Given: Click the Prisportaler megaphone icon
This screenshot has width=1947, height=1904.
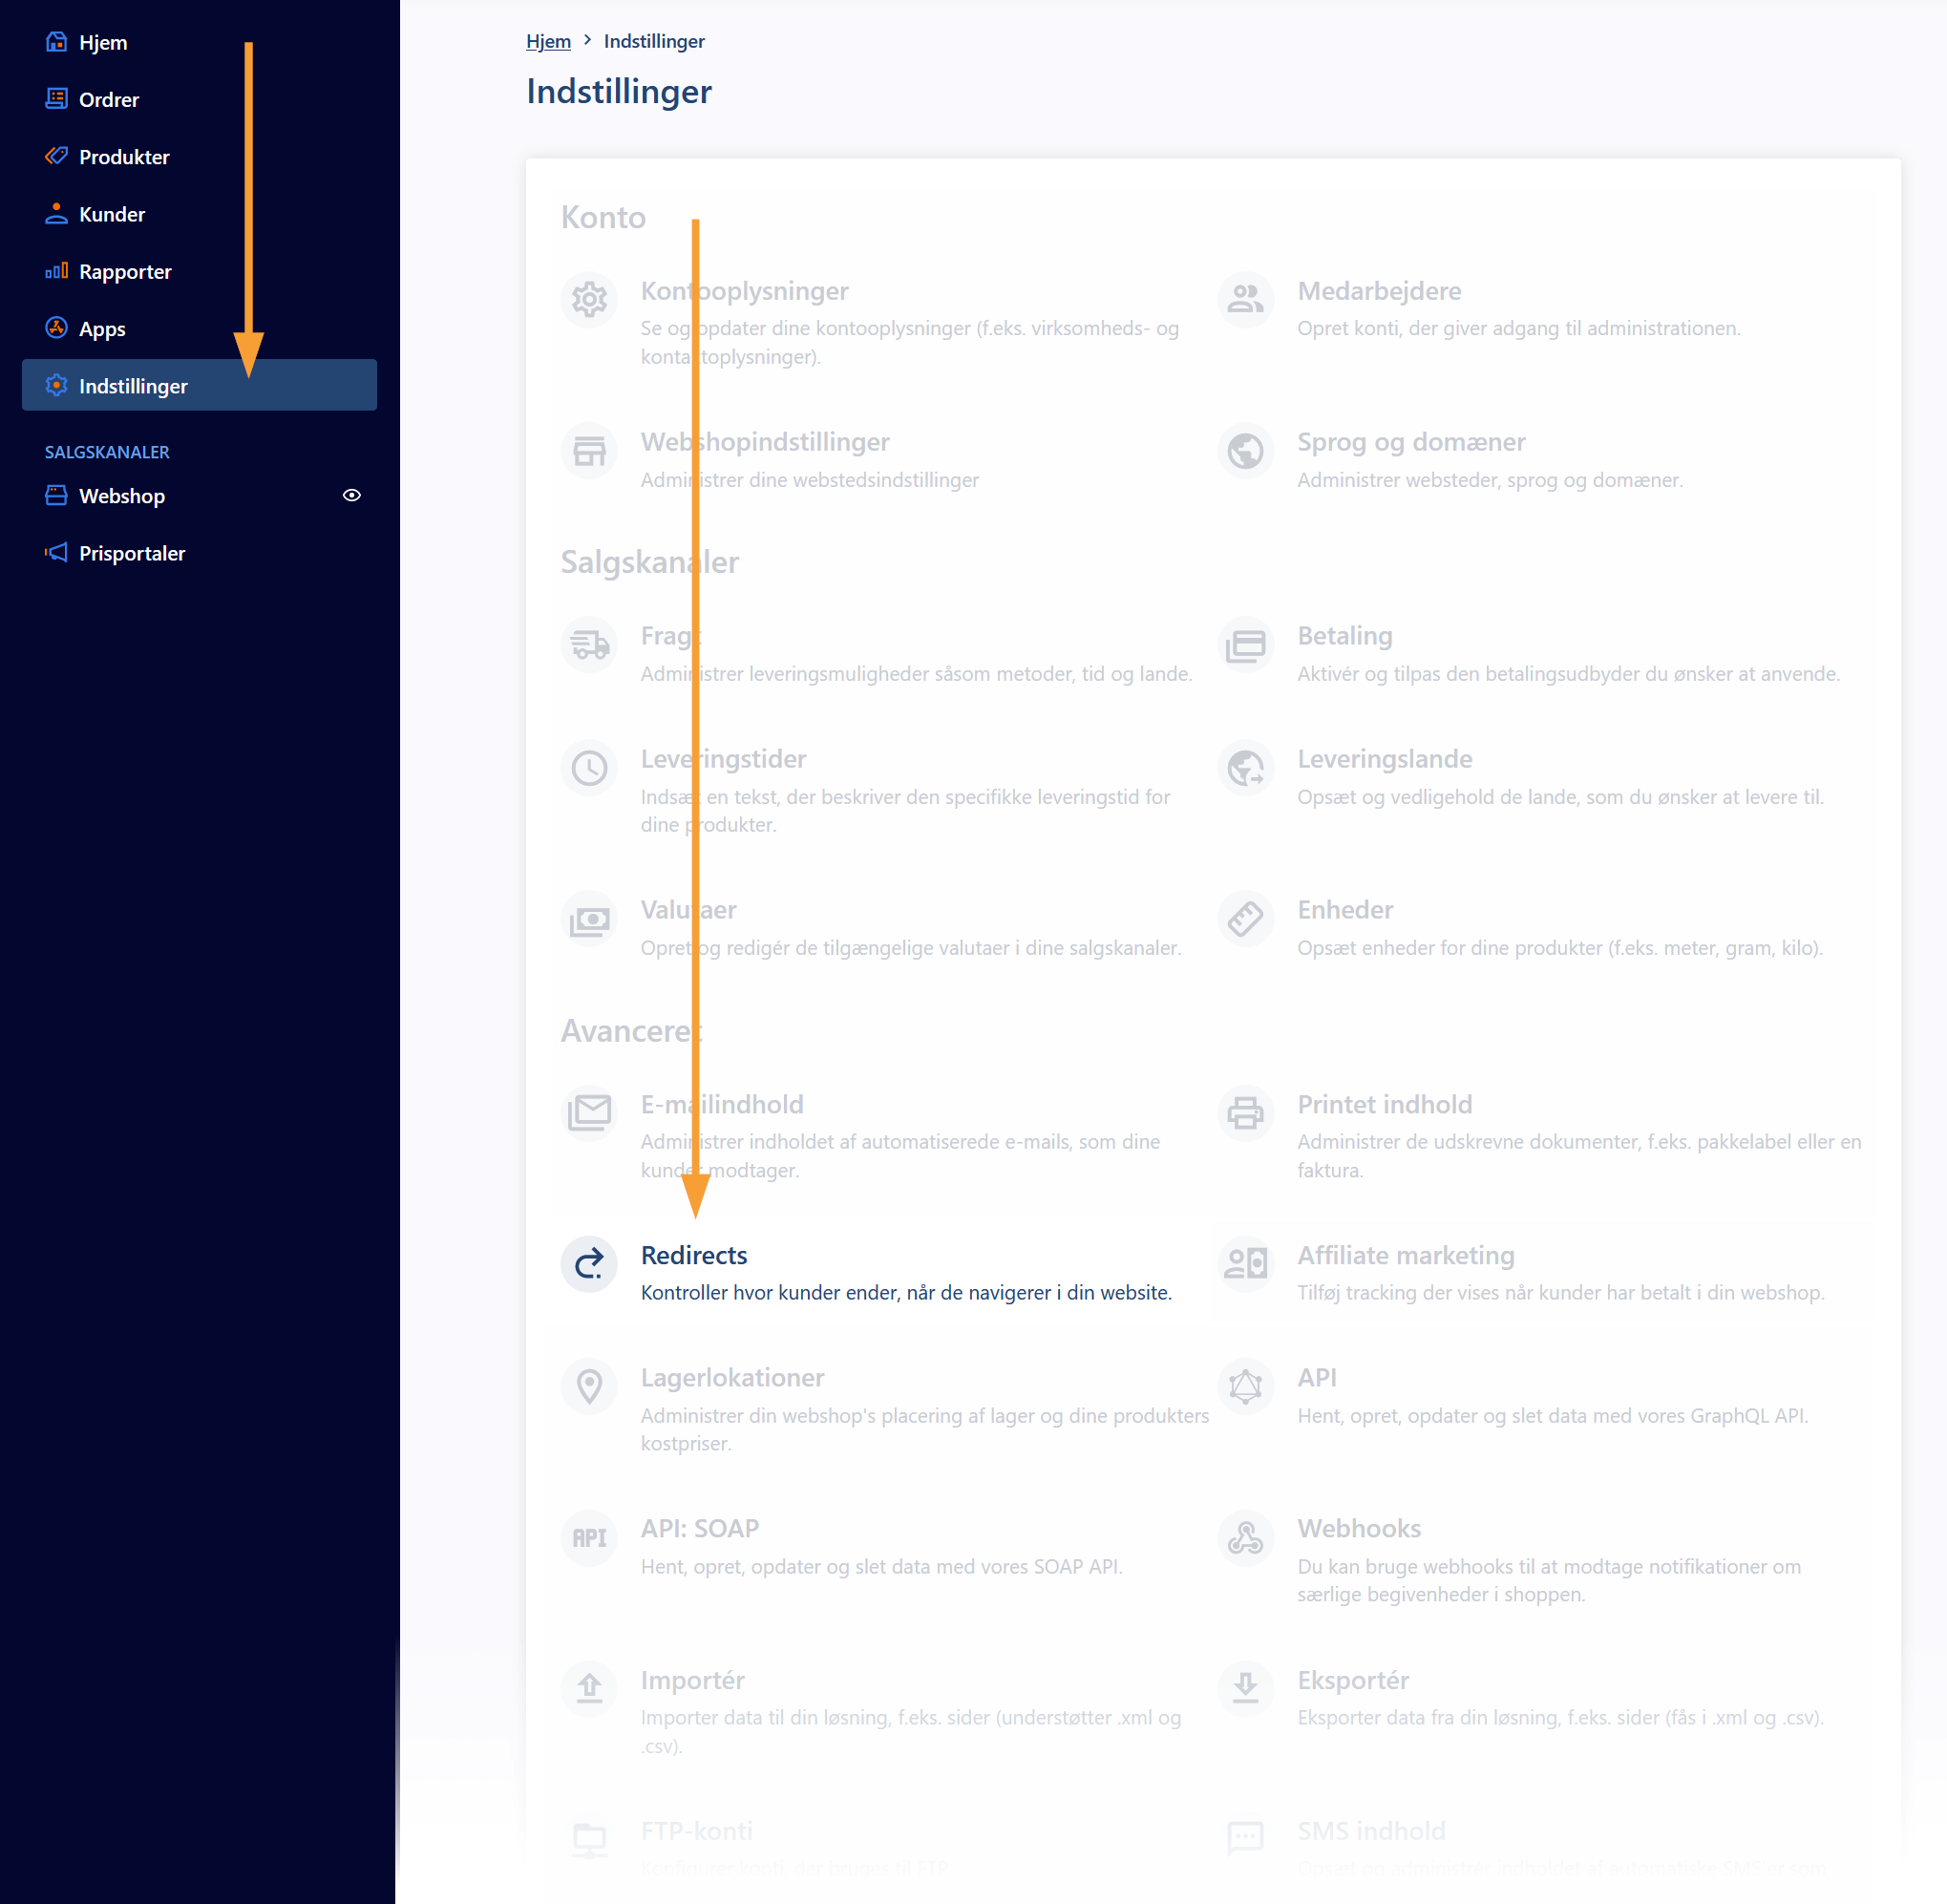Looking at the screenshot, I should (57, 552).
